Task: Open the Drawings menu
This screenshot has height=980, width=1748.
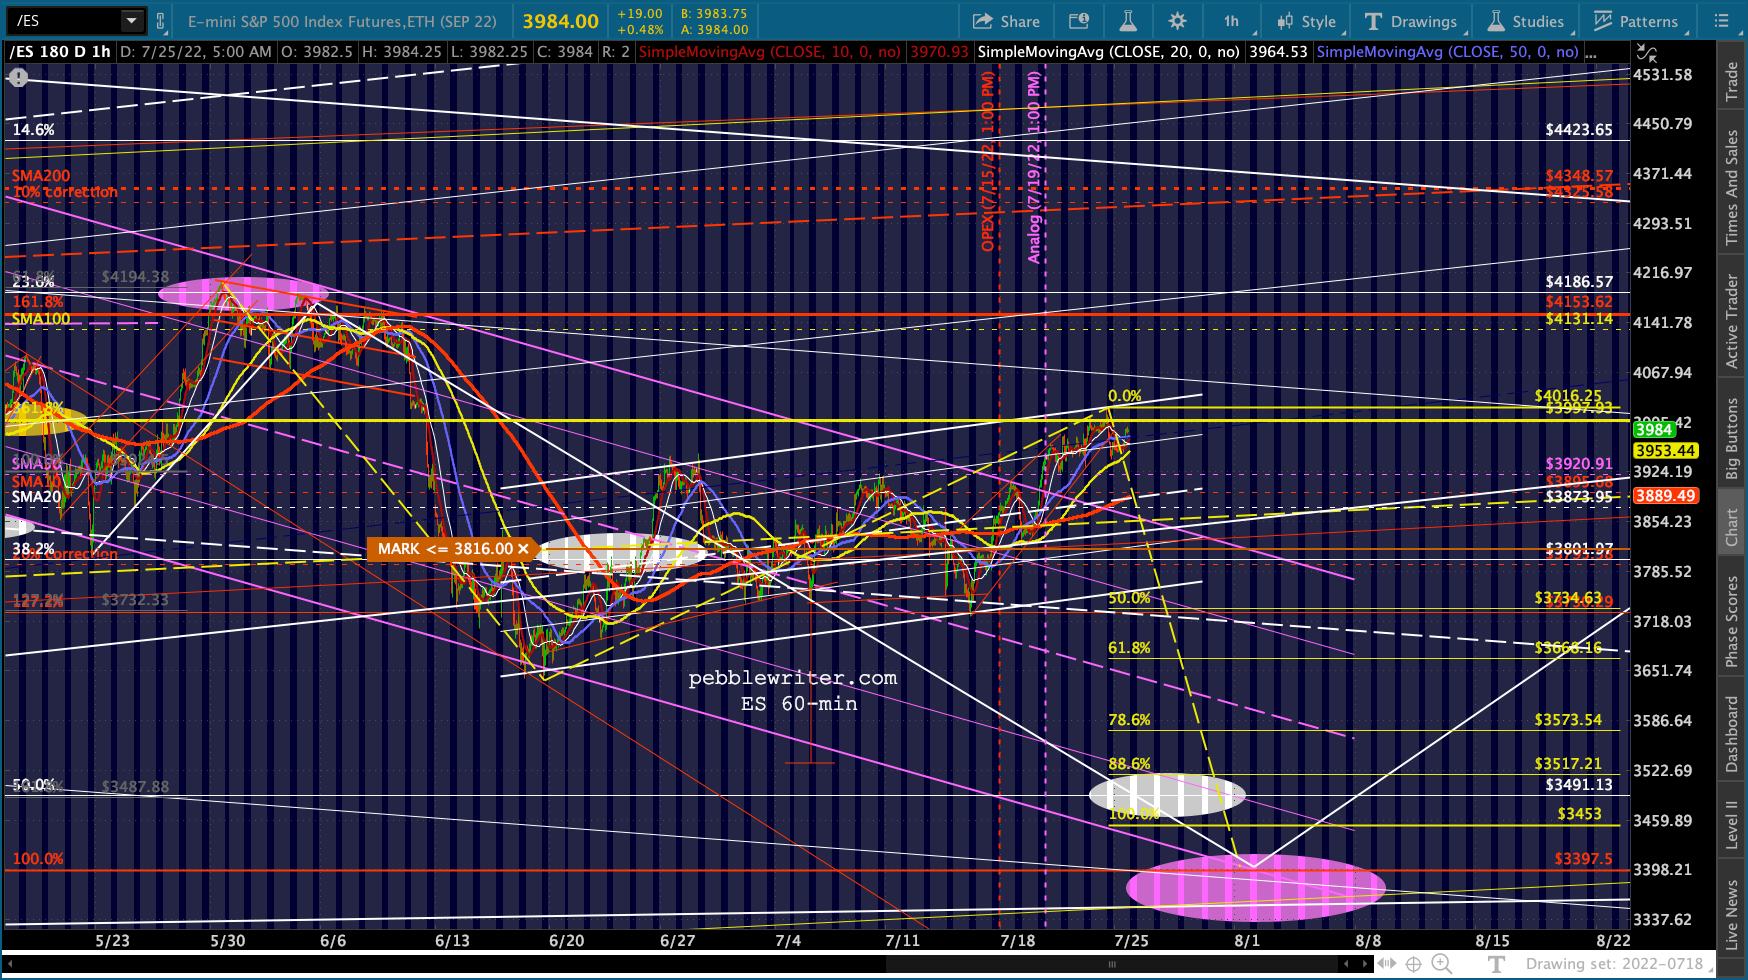Action: click(1411, 21)
